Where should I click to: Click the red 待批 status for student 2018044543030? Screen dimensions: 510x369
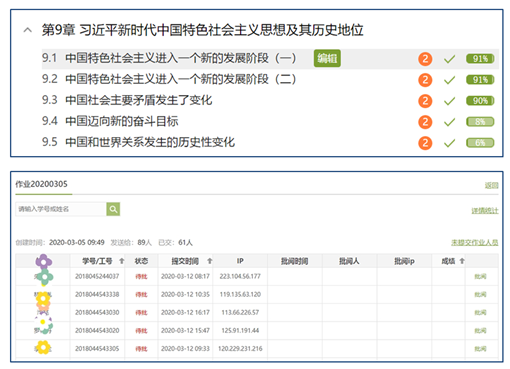point(141,313)
